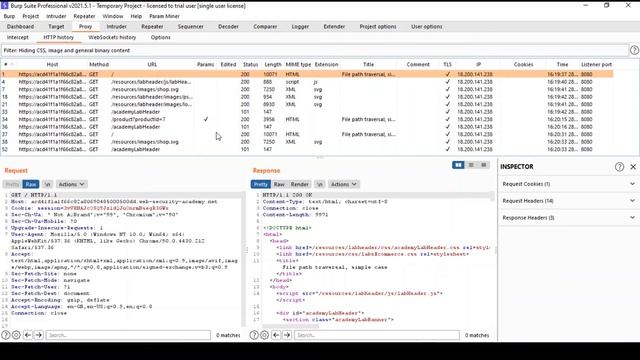Open the Actions dropdown in the Response panel
Image resolution: width=640 pixels, height=360 pixels.
pos(344,184)
